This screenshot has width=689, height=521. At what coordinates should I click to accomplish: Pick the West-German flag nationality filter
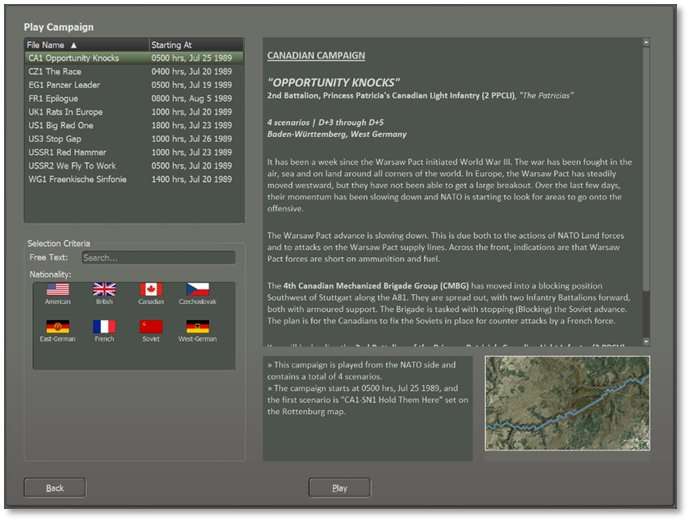point(197,327)
